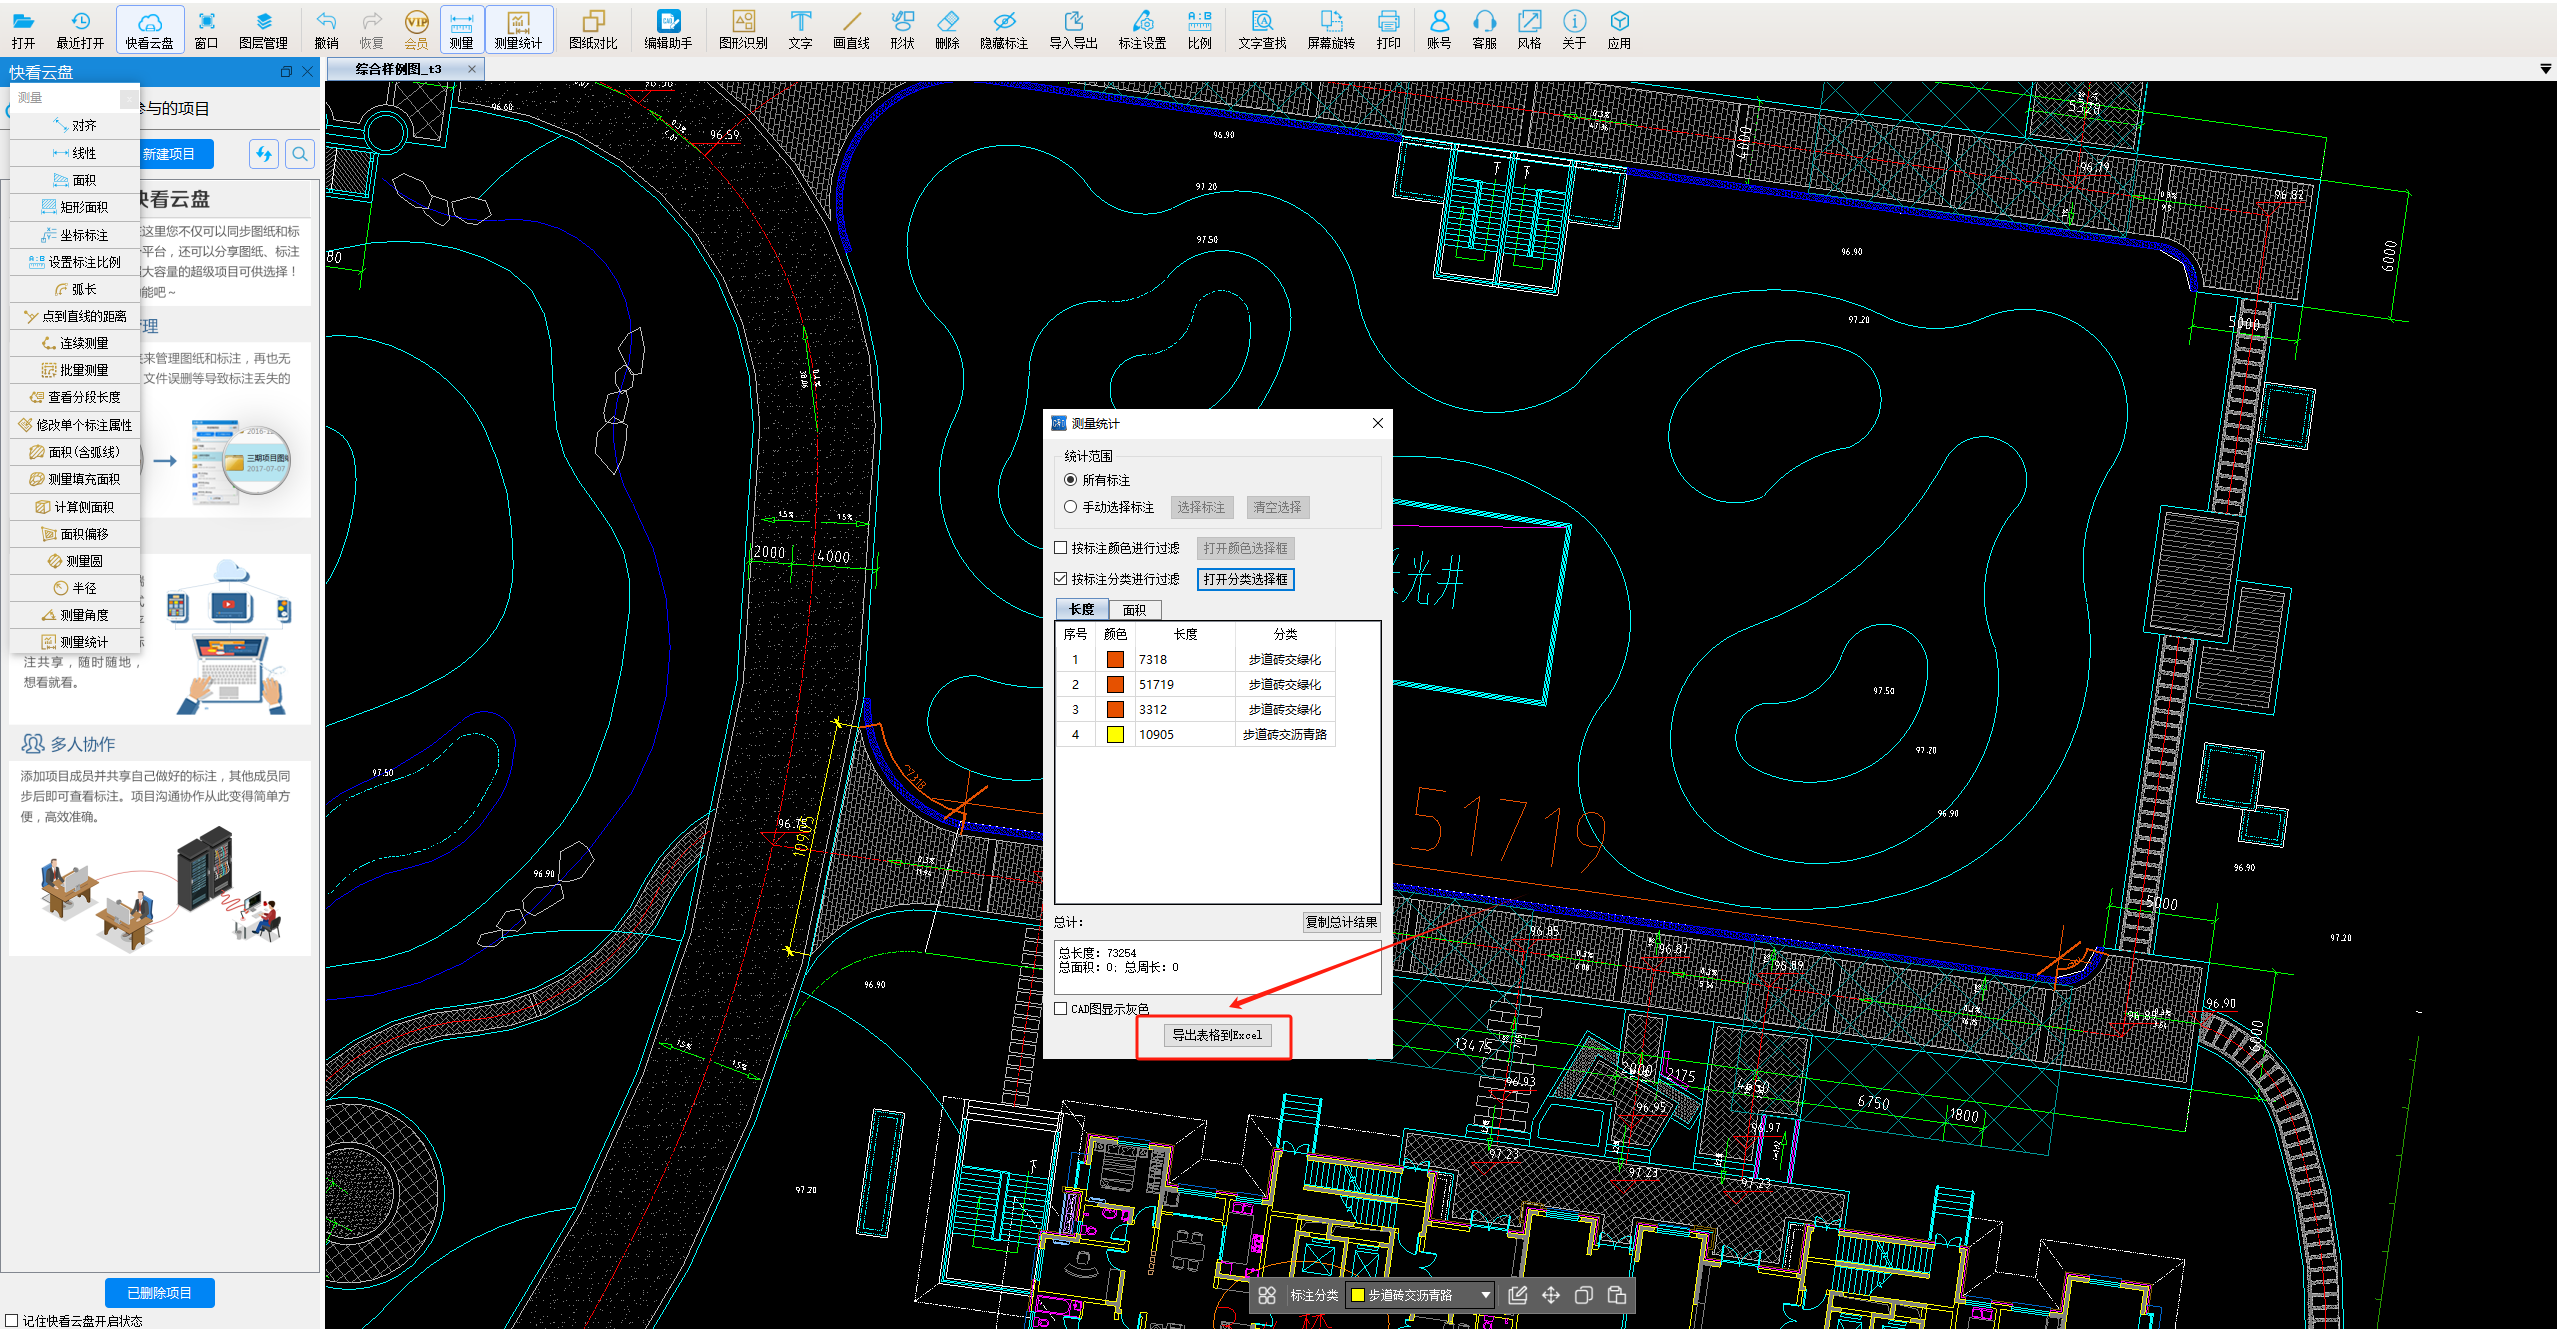Click the 打开 (Open) folder toolbar icon

pyautogui.click(x=23, y=29)
